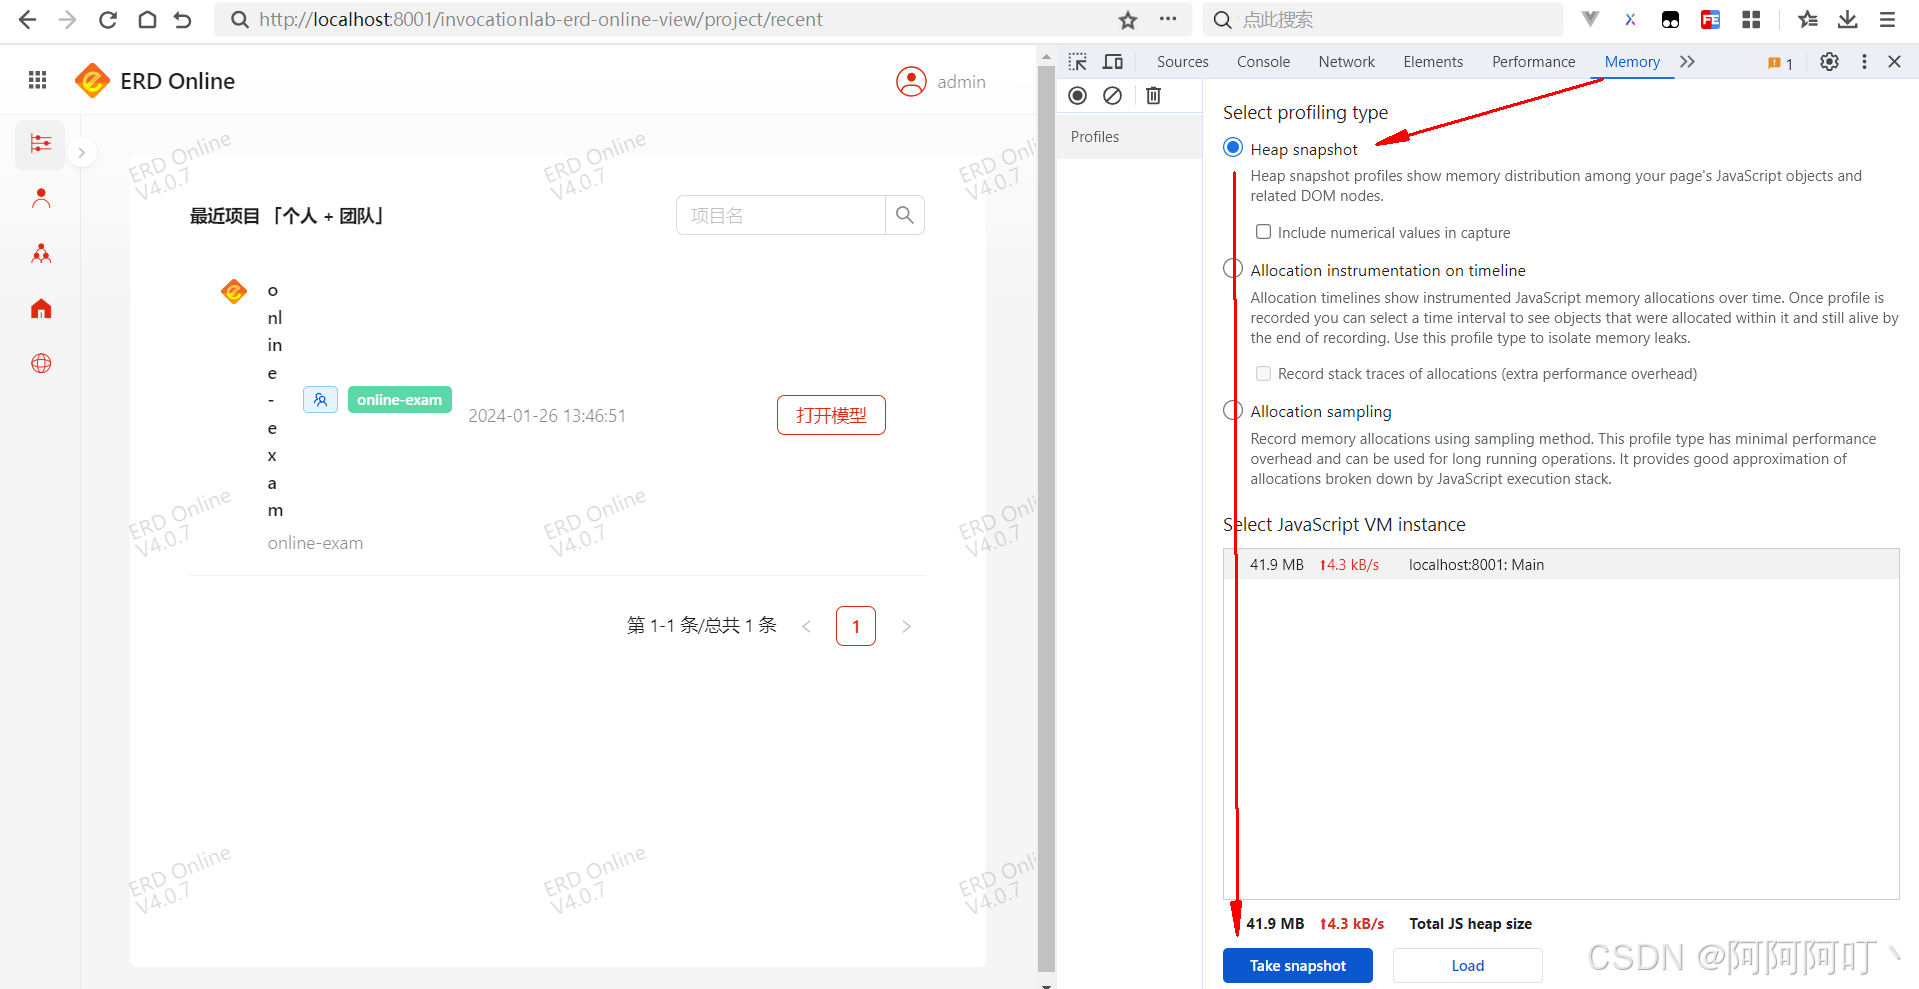The width and height of the screenshot is (1919, 989).
Task: Toggle the device toolbar in DevTools
Action: 1112,61
